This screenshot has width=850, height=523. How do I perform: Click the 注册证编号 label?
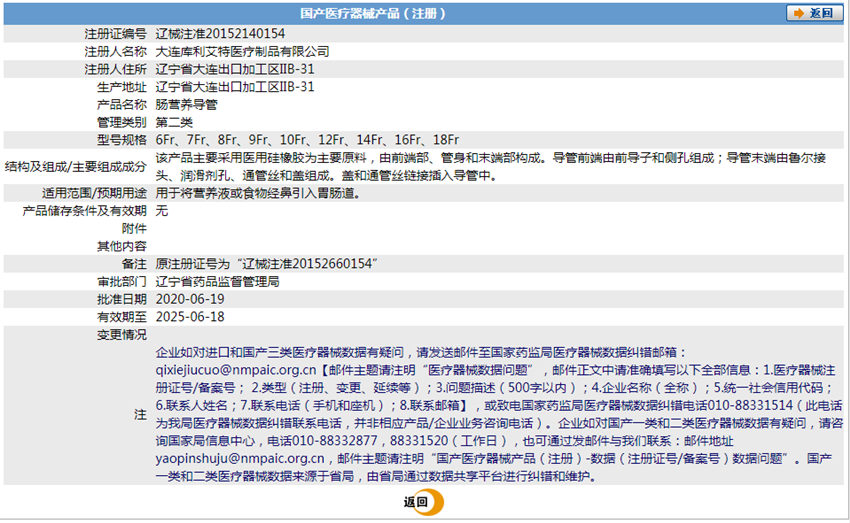[x=115, y=34]
